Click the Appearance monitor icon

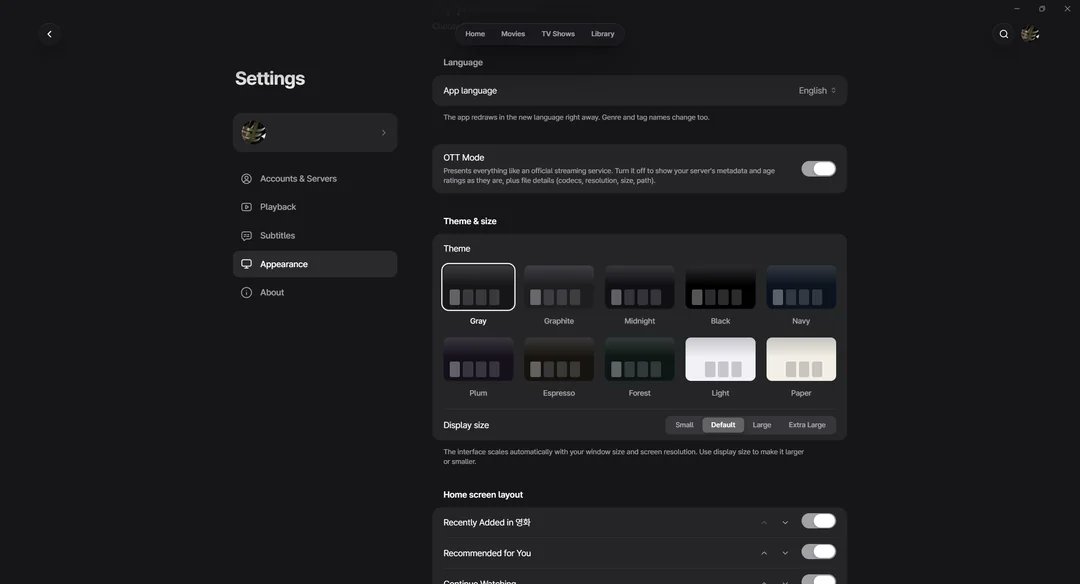pyautogui.click(x=246, y=264)
